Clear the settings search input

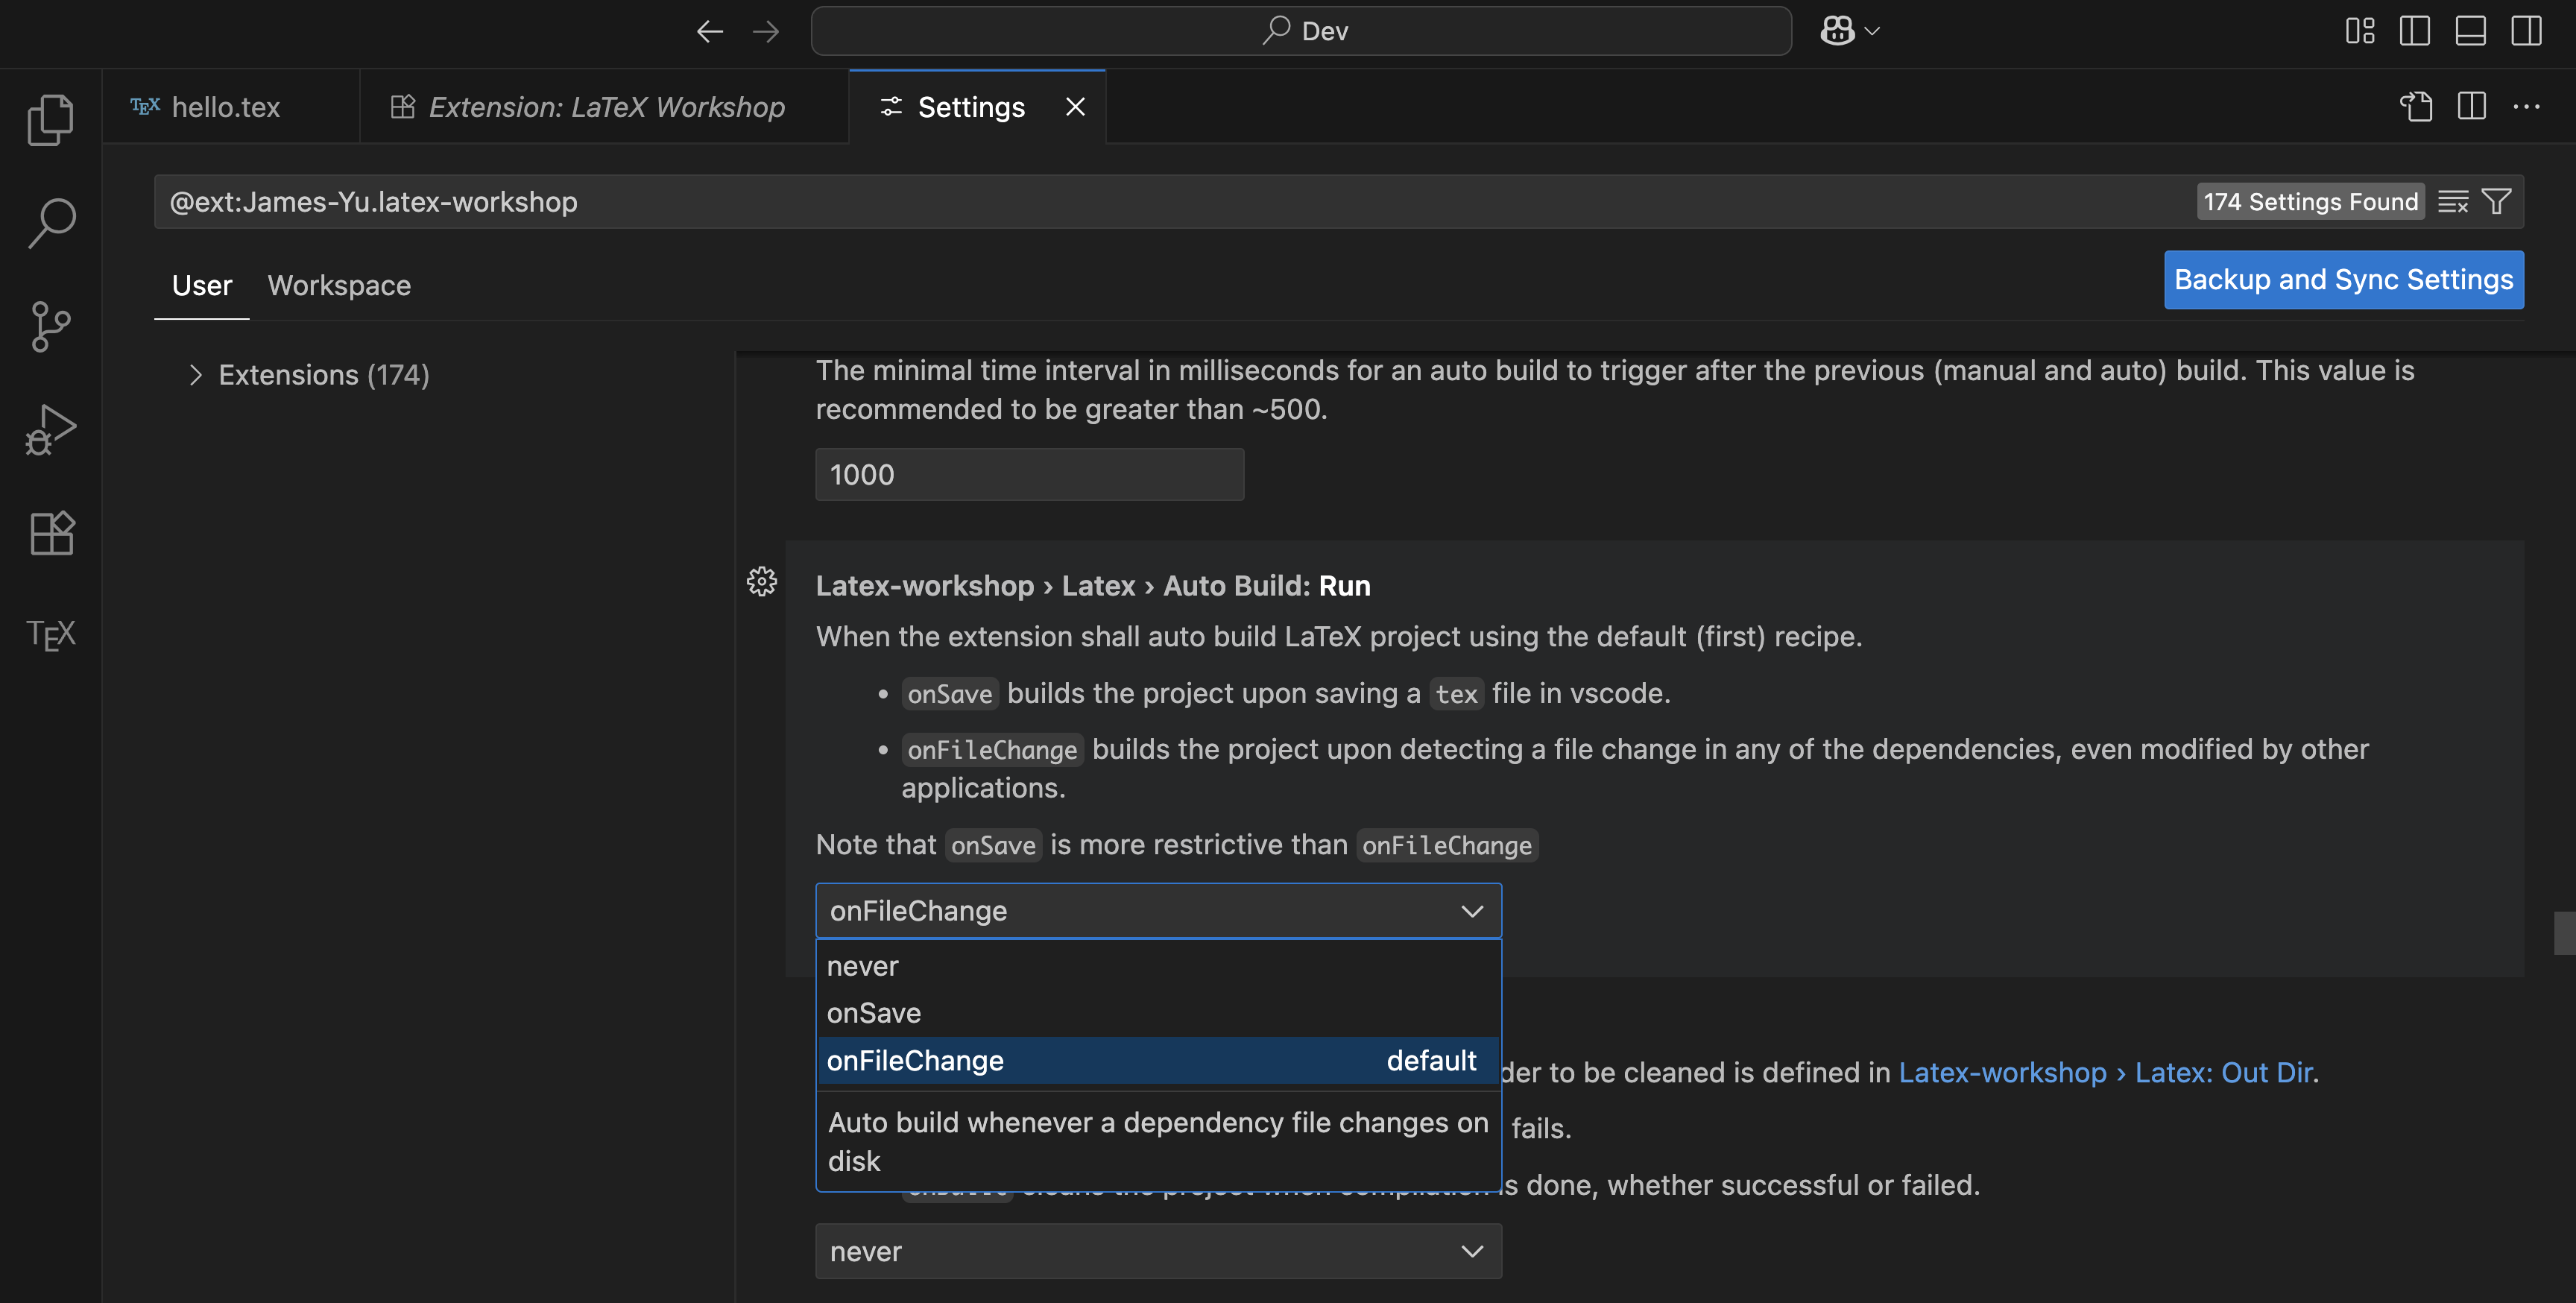(x=2452, y=202)
